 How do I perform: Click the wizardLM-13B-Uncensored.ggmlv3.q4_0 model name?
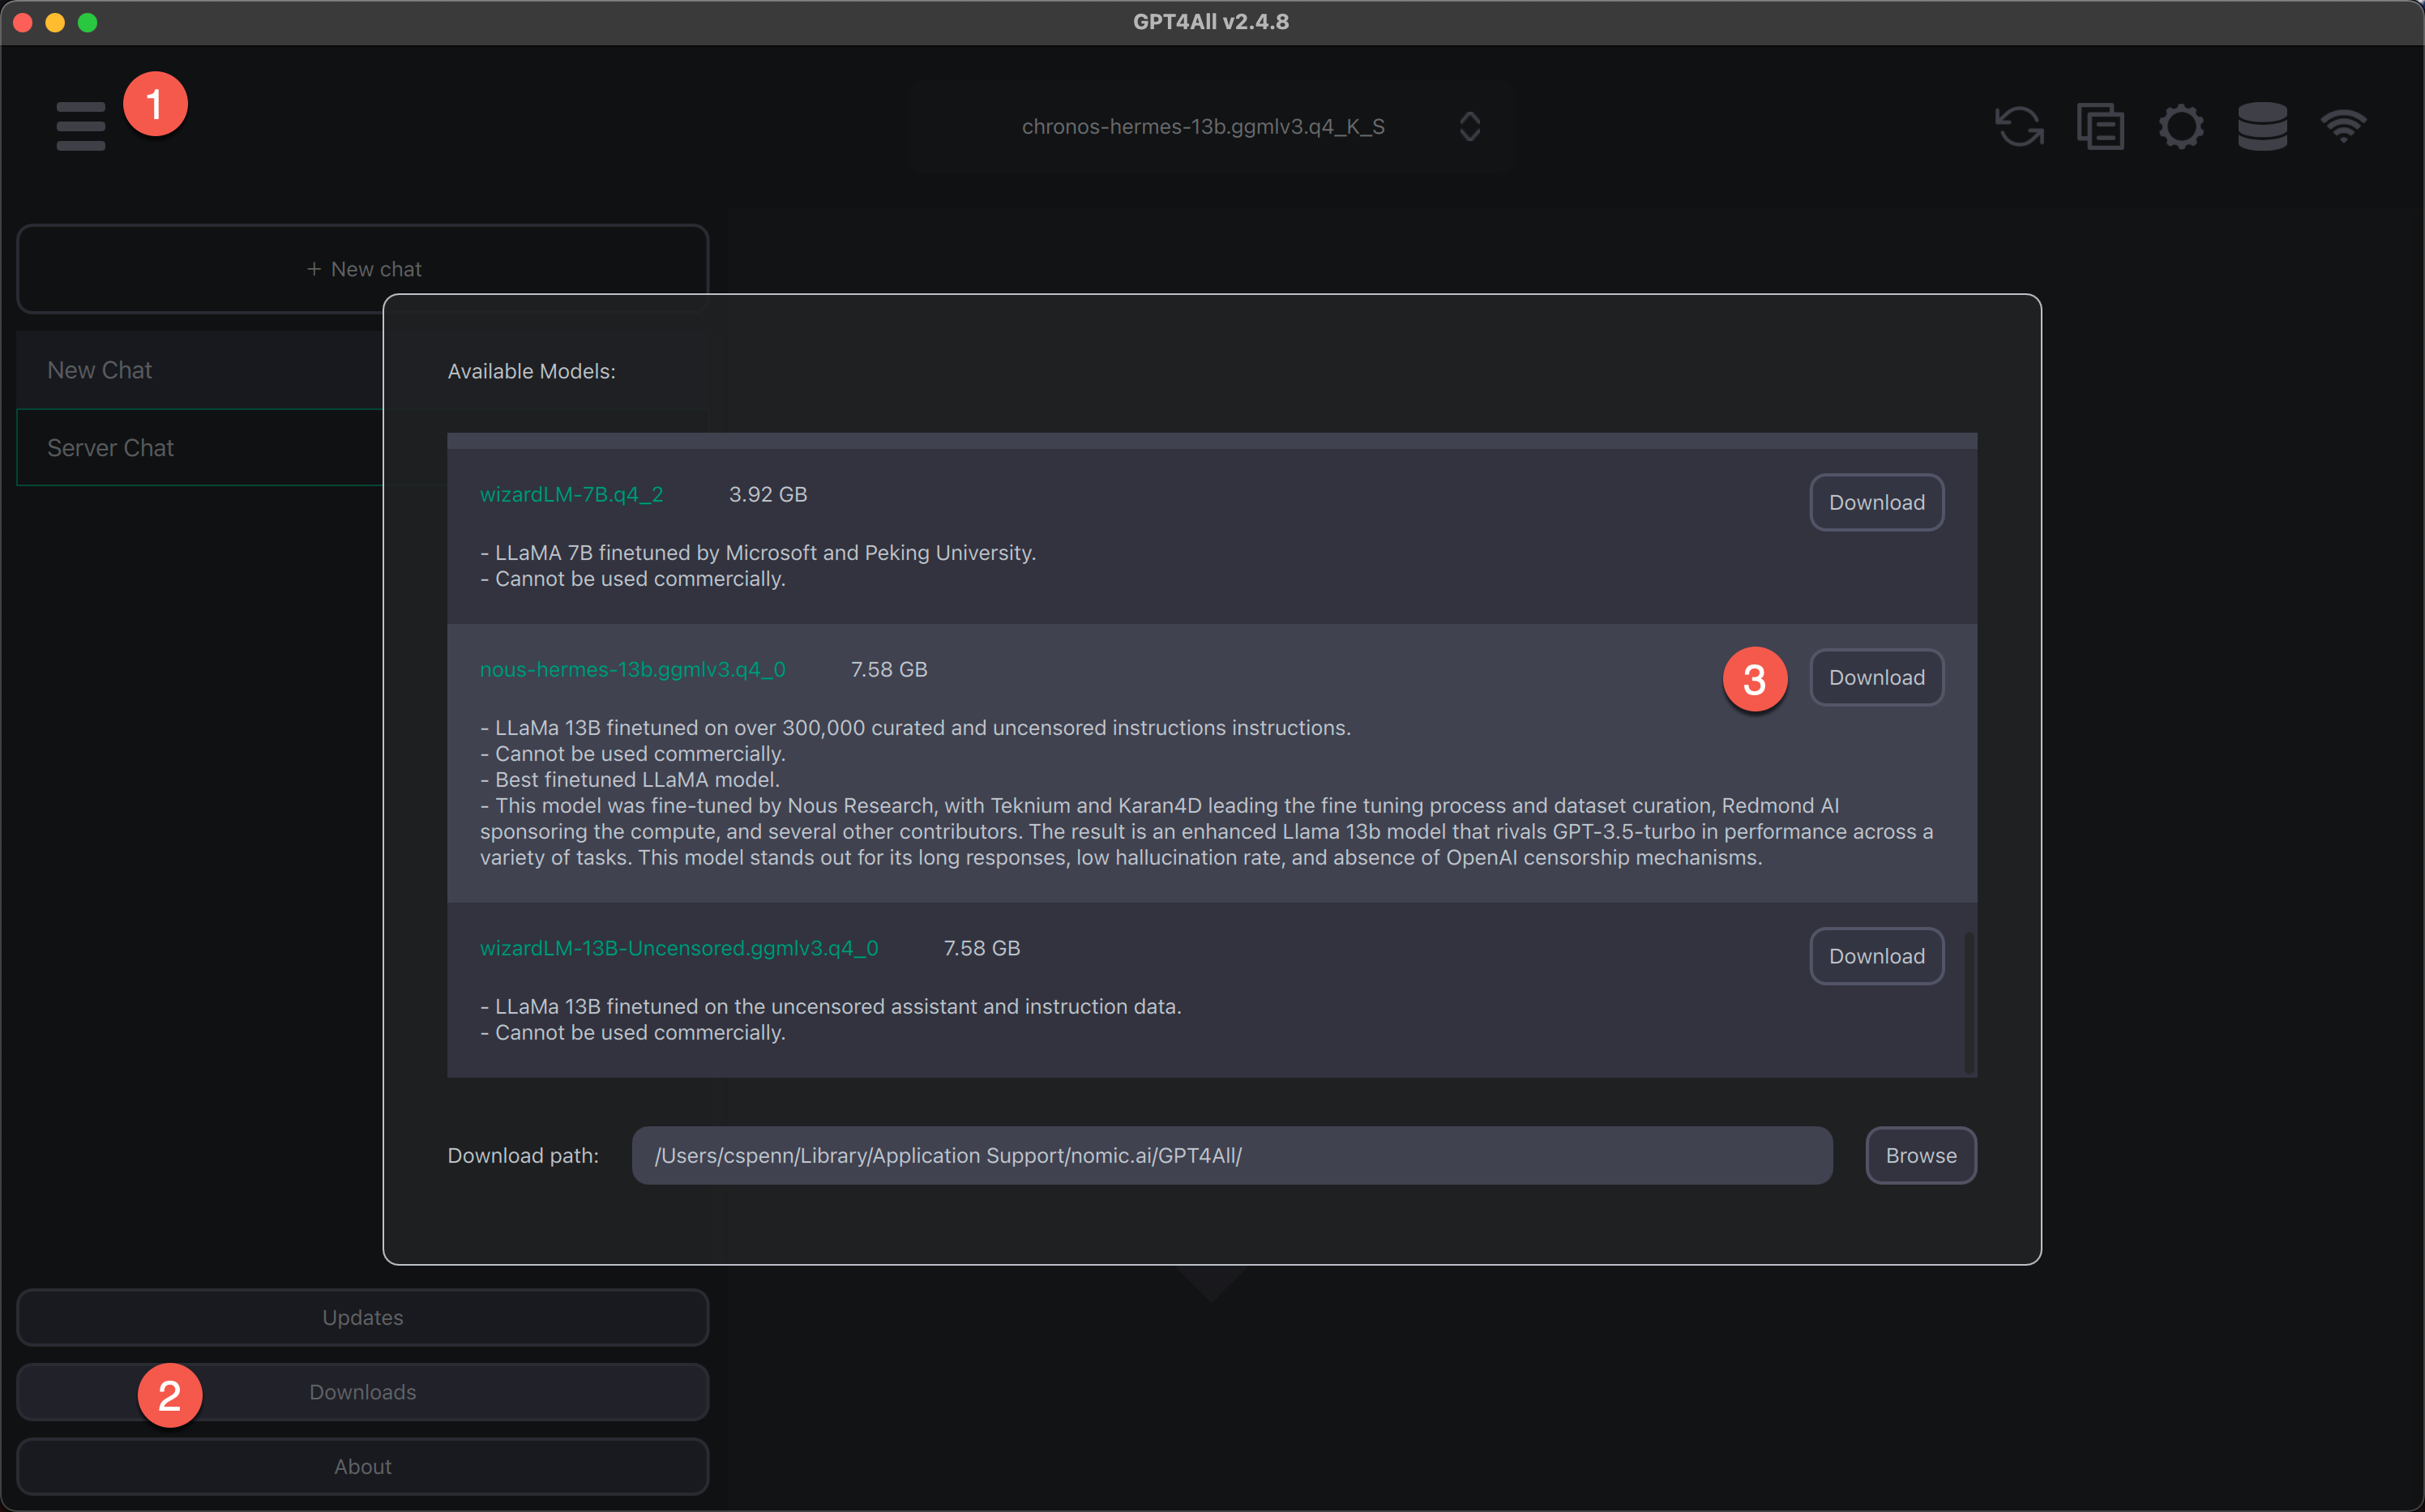point(679,948)
